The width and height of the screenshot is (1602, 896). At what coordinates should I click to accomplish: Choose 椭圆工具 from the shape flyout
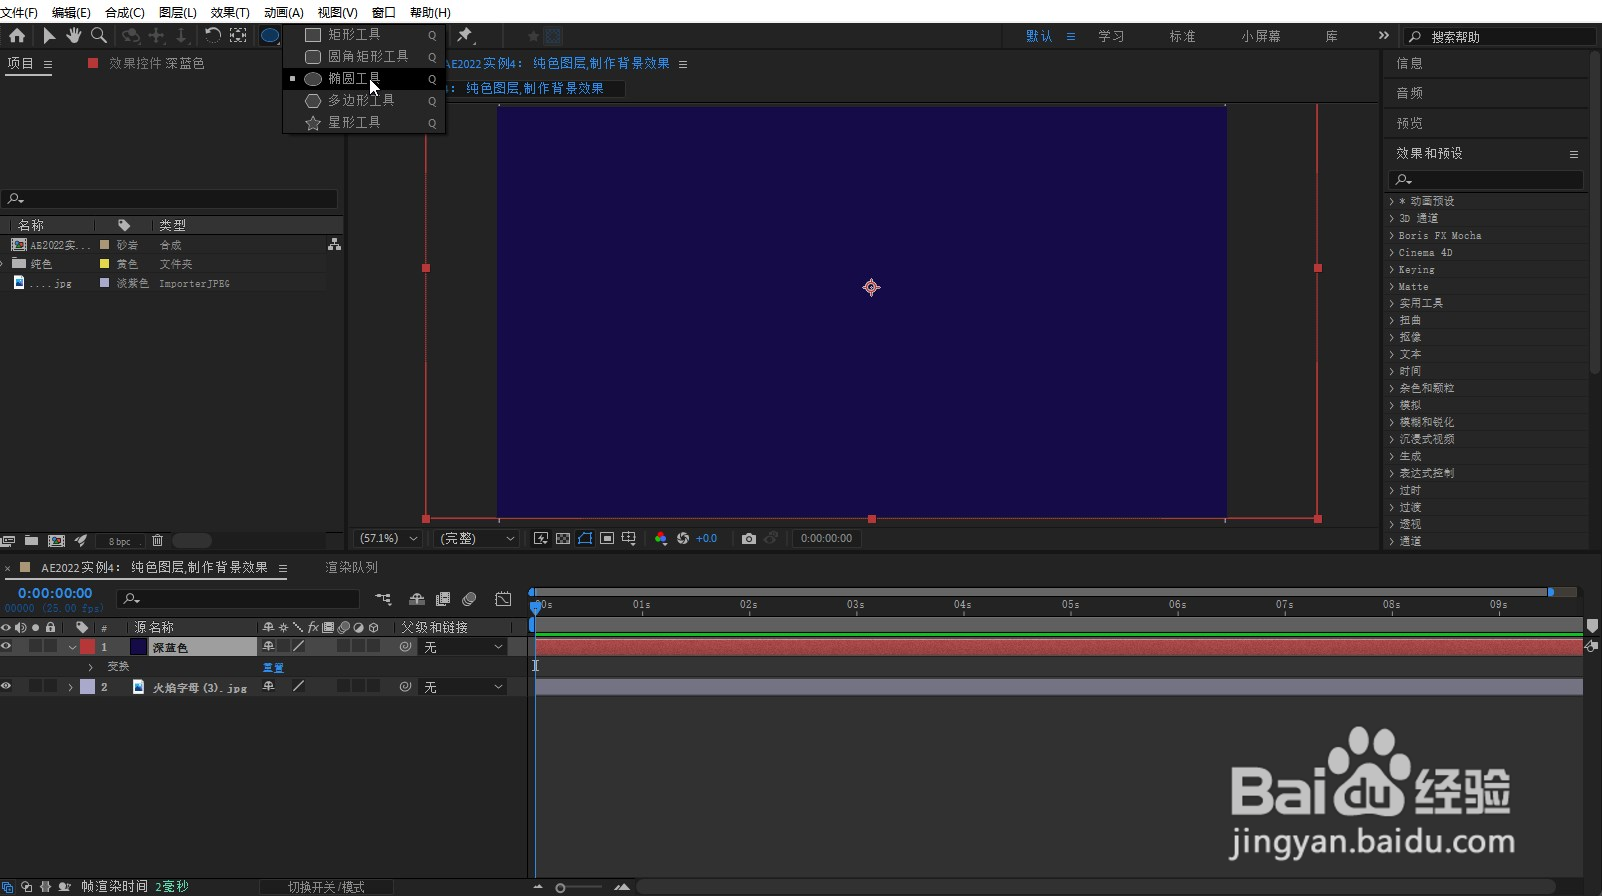click(364, 78)
